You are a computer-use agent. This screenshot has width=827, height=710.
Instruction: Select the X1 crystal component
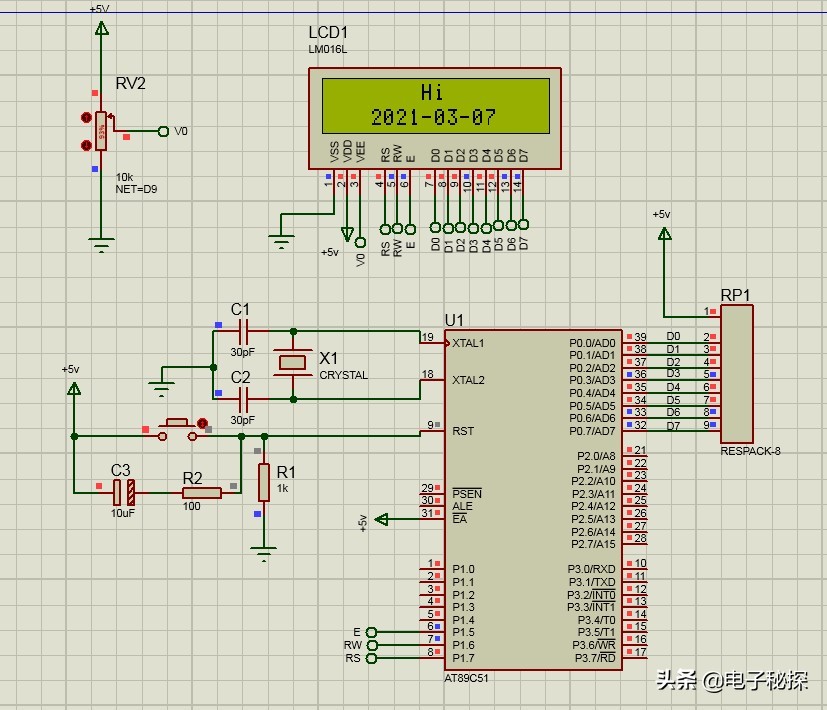click(293, 361)
